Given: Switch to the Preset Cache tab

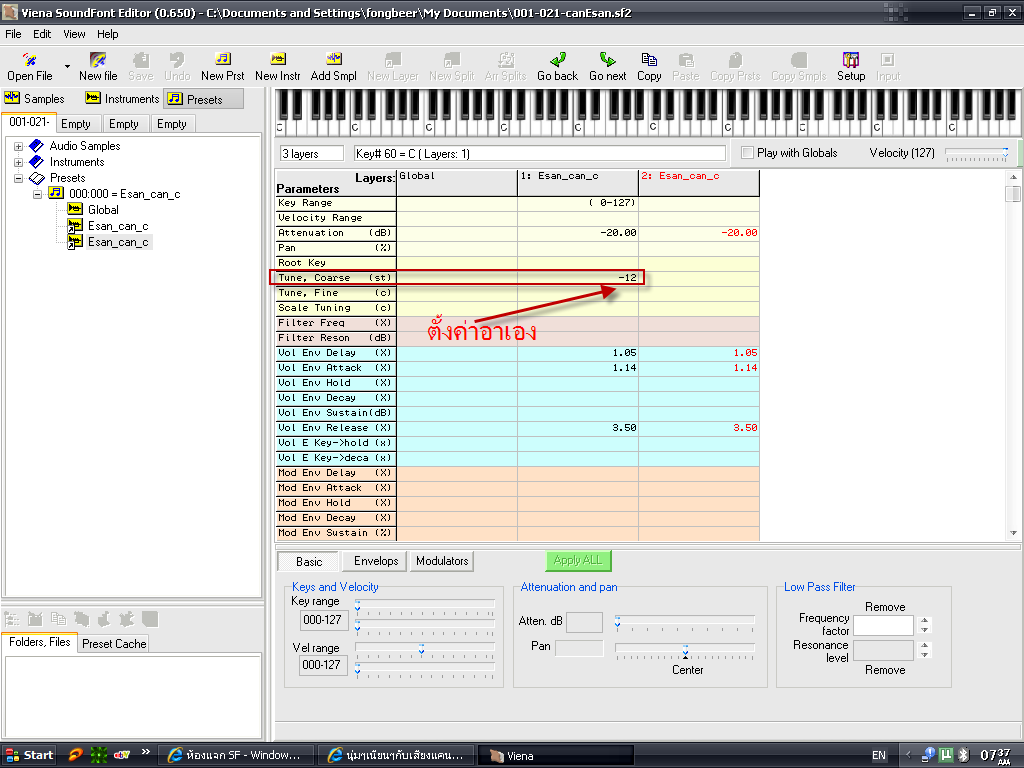Looking at the screenshot, I should tap(114, 644).
